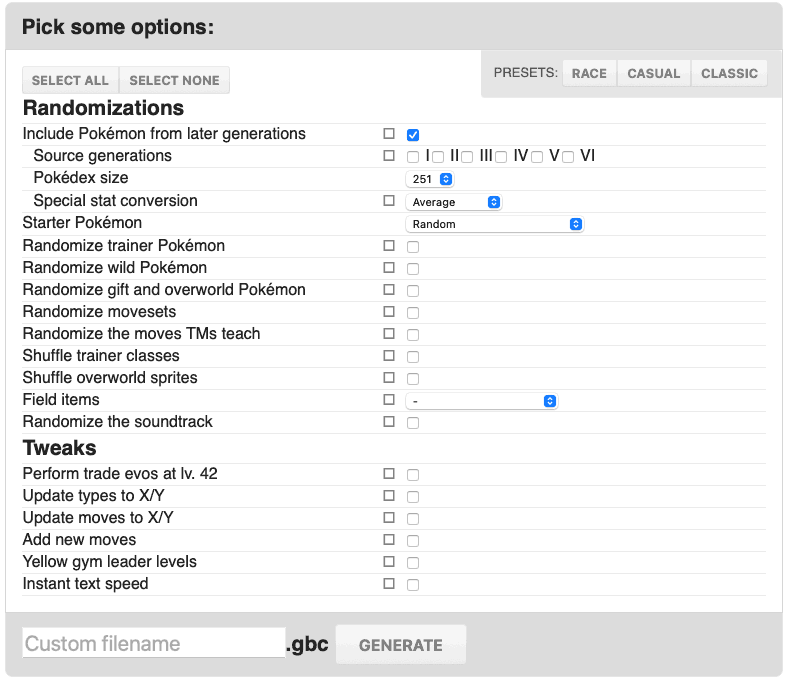Click the GENERATE button
The height and width of the screenshot is (681, 789).
click(x=400, y=645)
